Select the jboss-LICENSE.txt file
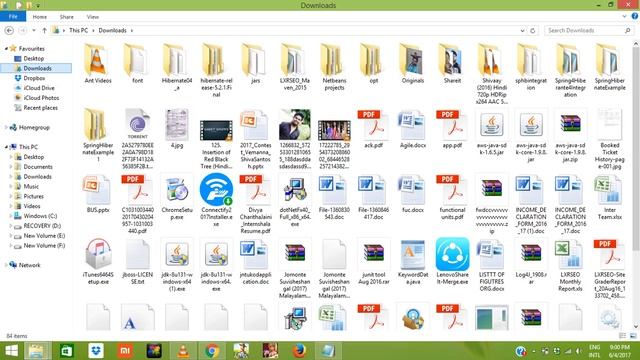 [x=138, y=261]
